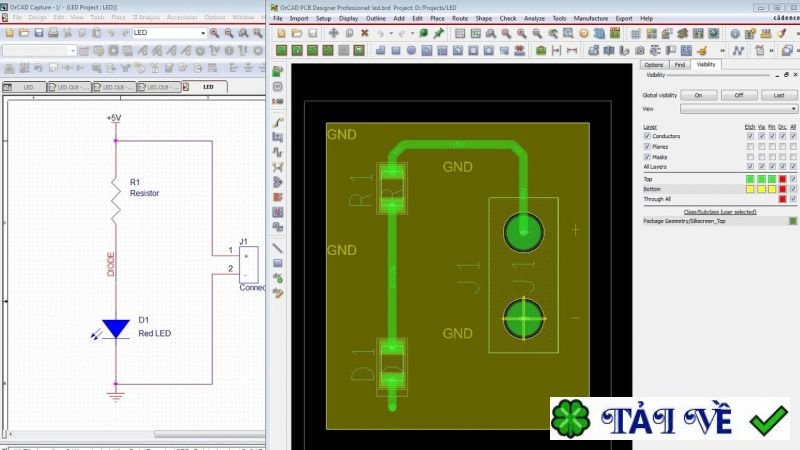Click the Bottom layer Etch yellow swatch
This screenshot has height=450, width=800.
tap(750, 189)
